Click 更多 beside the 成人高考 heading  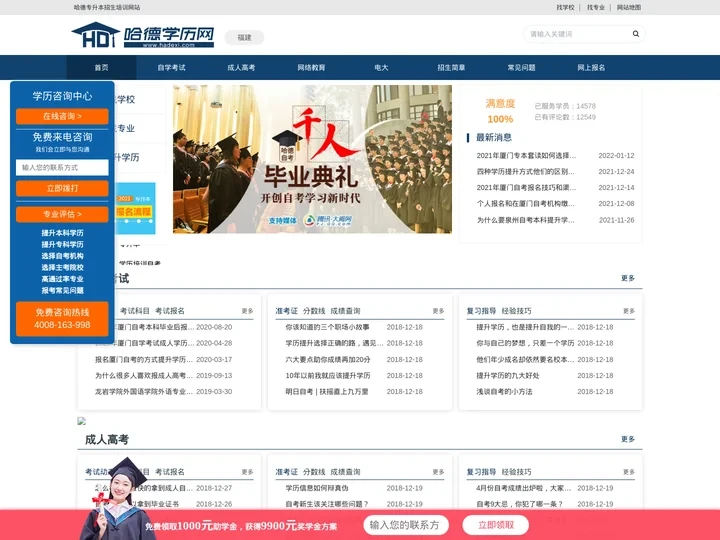point(628,439)
